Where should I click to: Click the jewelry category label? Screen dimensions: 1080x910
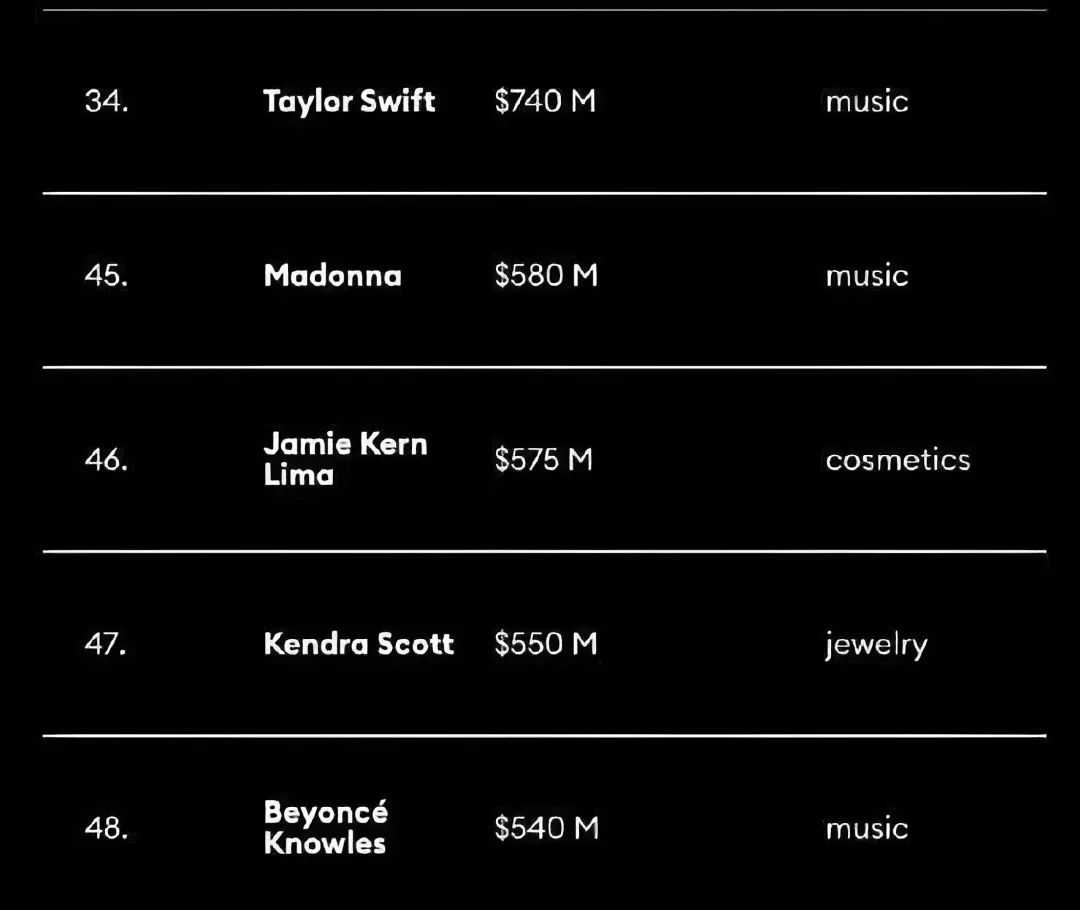[x=877, y=646]
